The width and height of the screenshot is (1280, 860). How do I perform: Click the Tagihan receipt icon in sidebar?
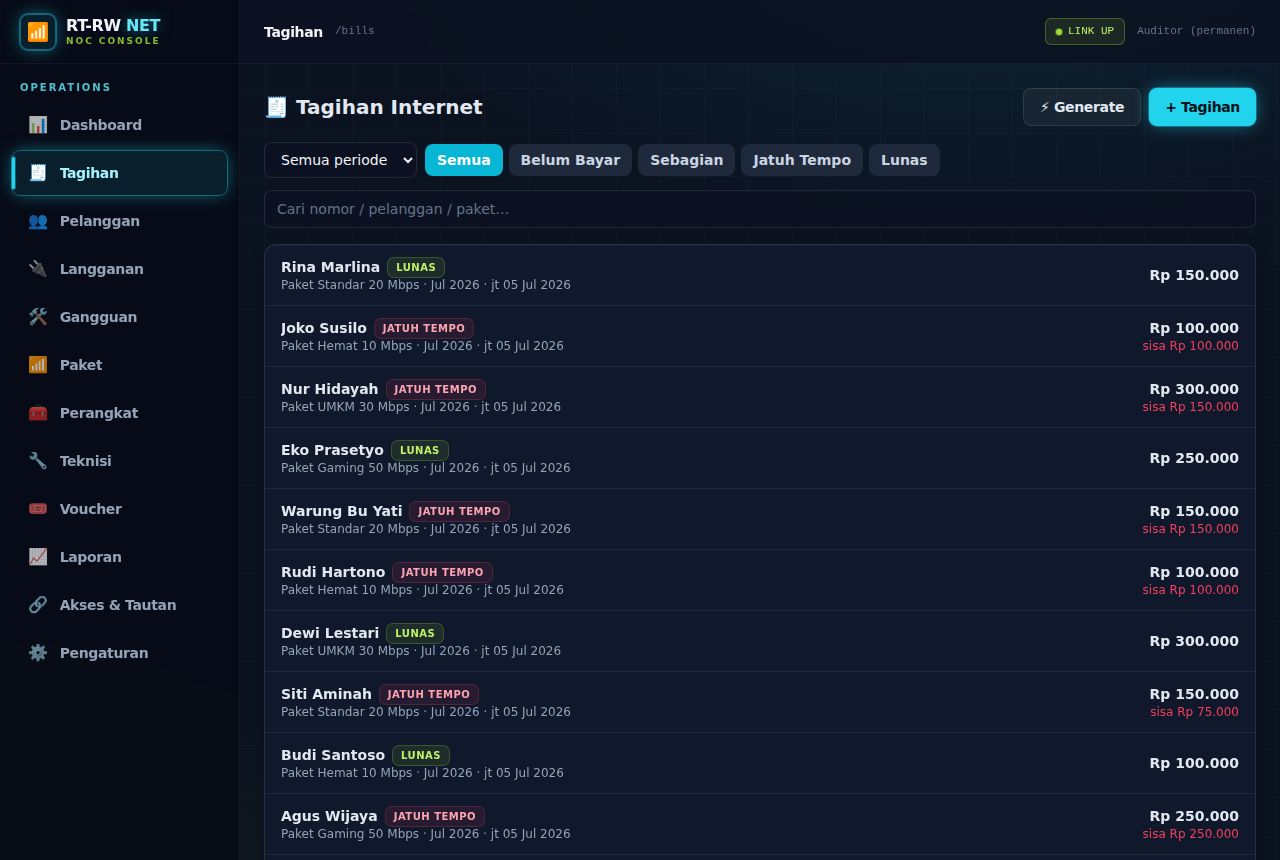[38, 173]
